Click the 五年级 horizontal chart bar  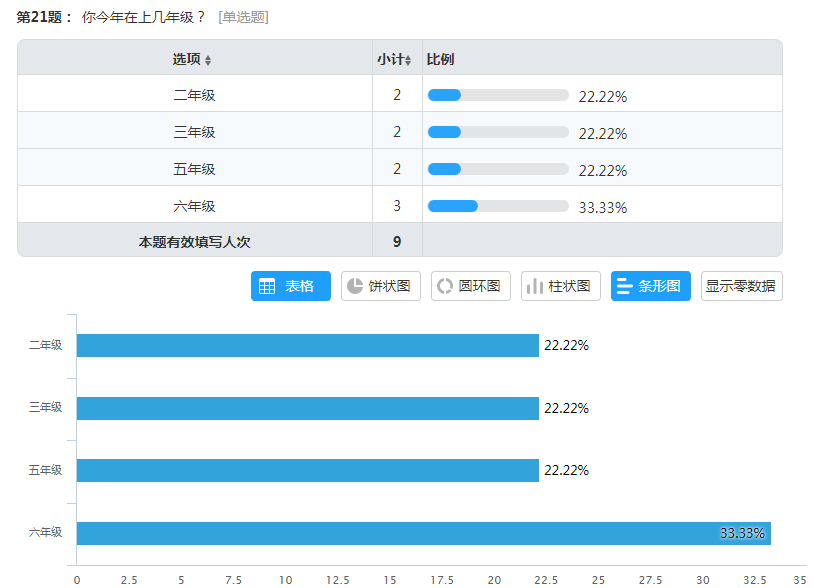(308, 471)
